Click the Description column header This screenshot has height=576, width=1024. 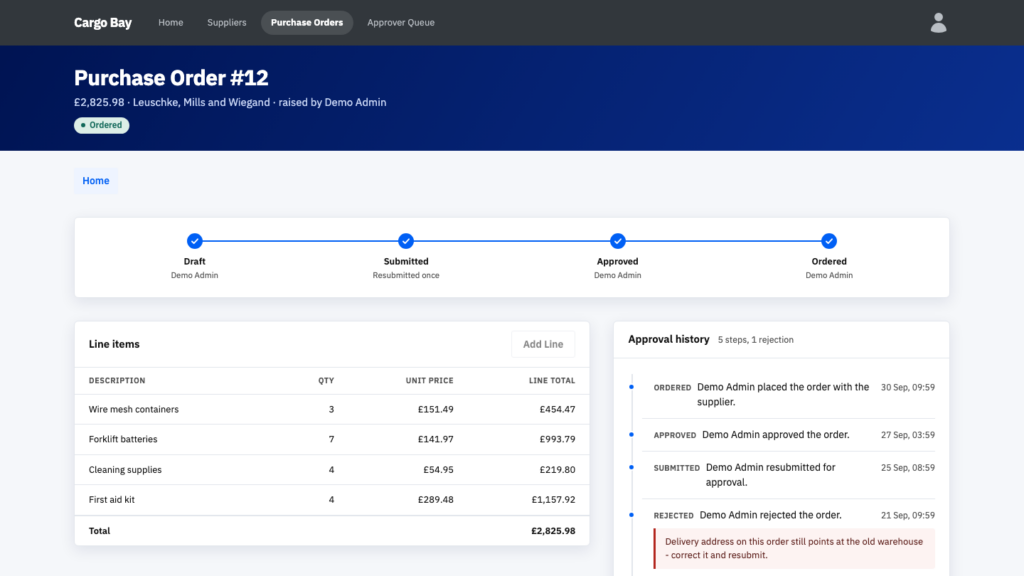click(117, 381)
